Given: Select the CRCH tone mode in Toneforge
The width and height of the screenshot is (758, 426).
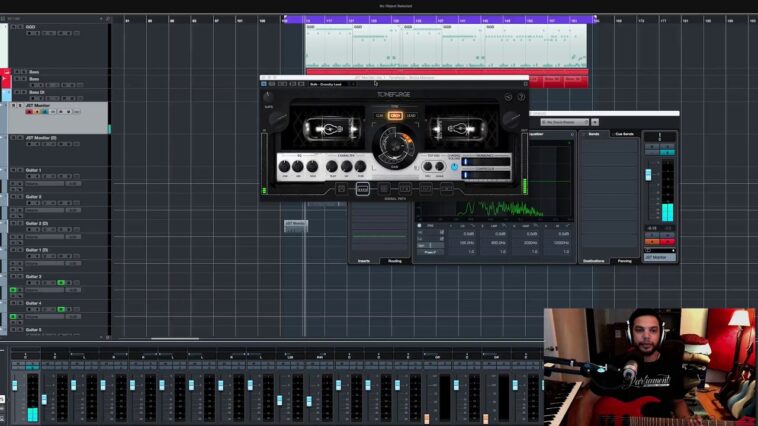Looking at the screenshot, I should (395, 116).
